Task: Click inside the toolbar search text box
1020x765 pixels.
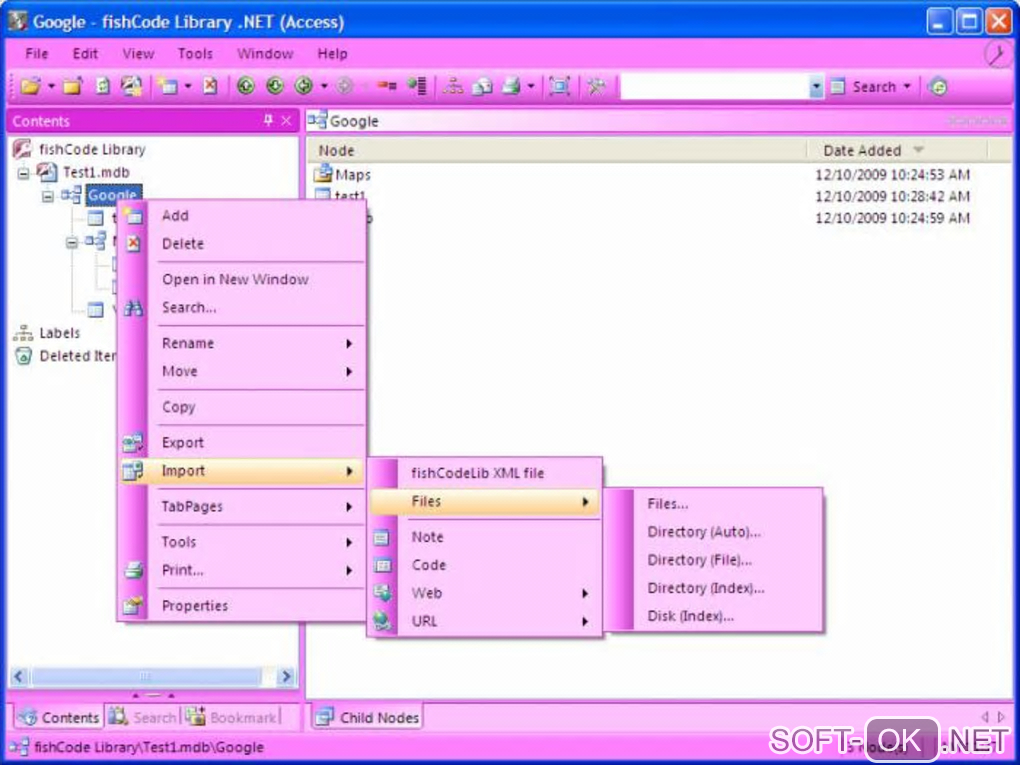Action: [x=714, y=87]
